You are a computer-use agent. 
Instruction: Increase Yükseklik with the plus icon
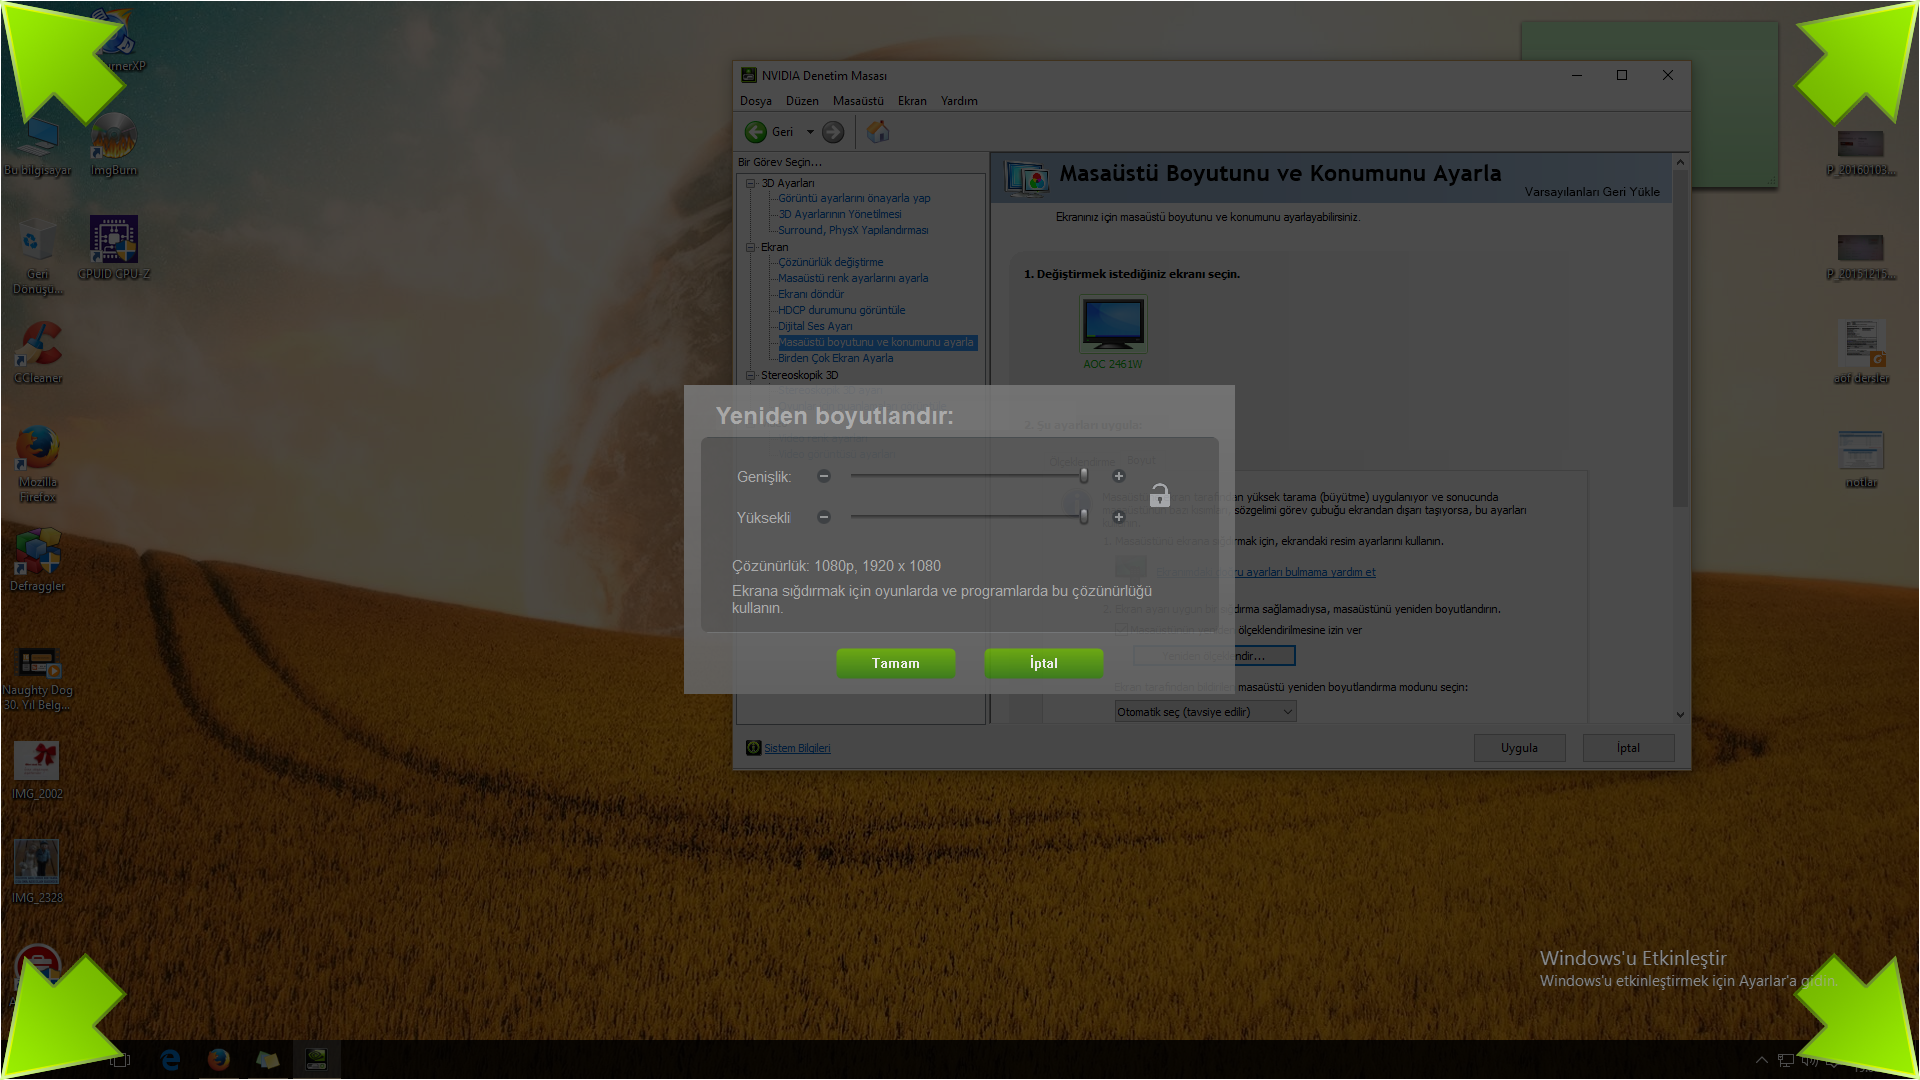[1119, 517]
